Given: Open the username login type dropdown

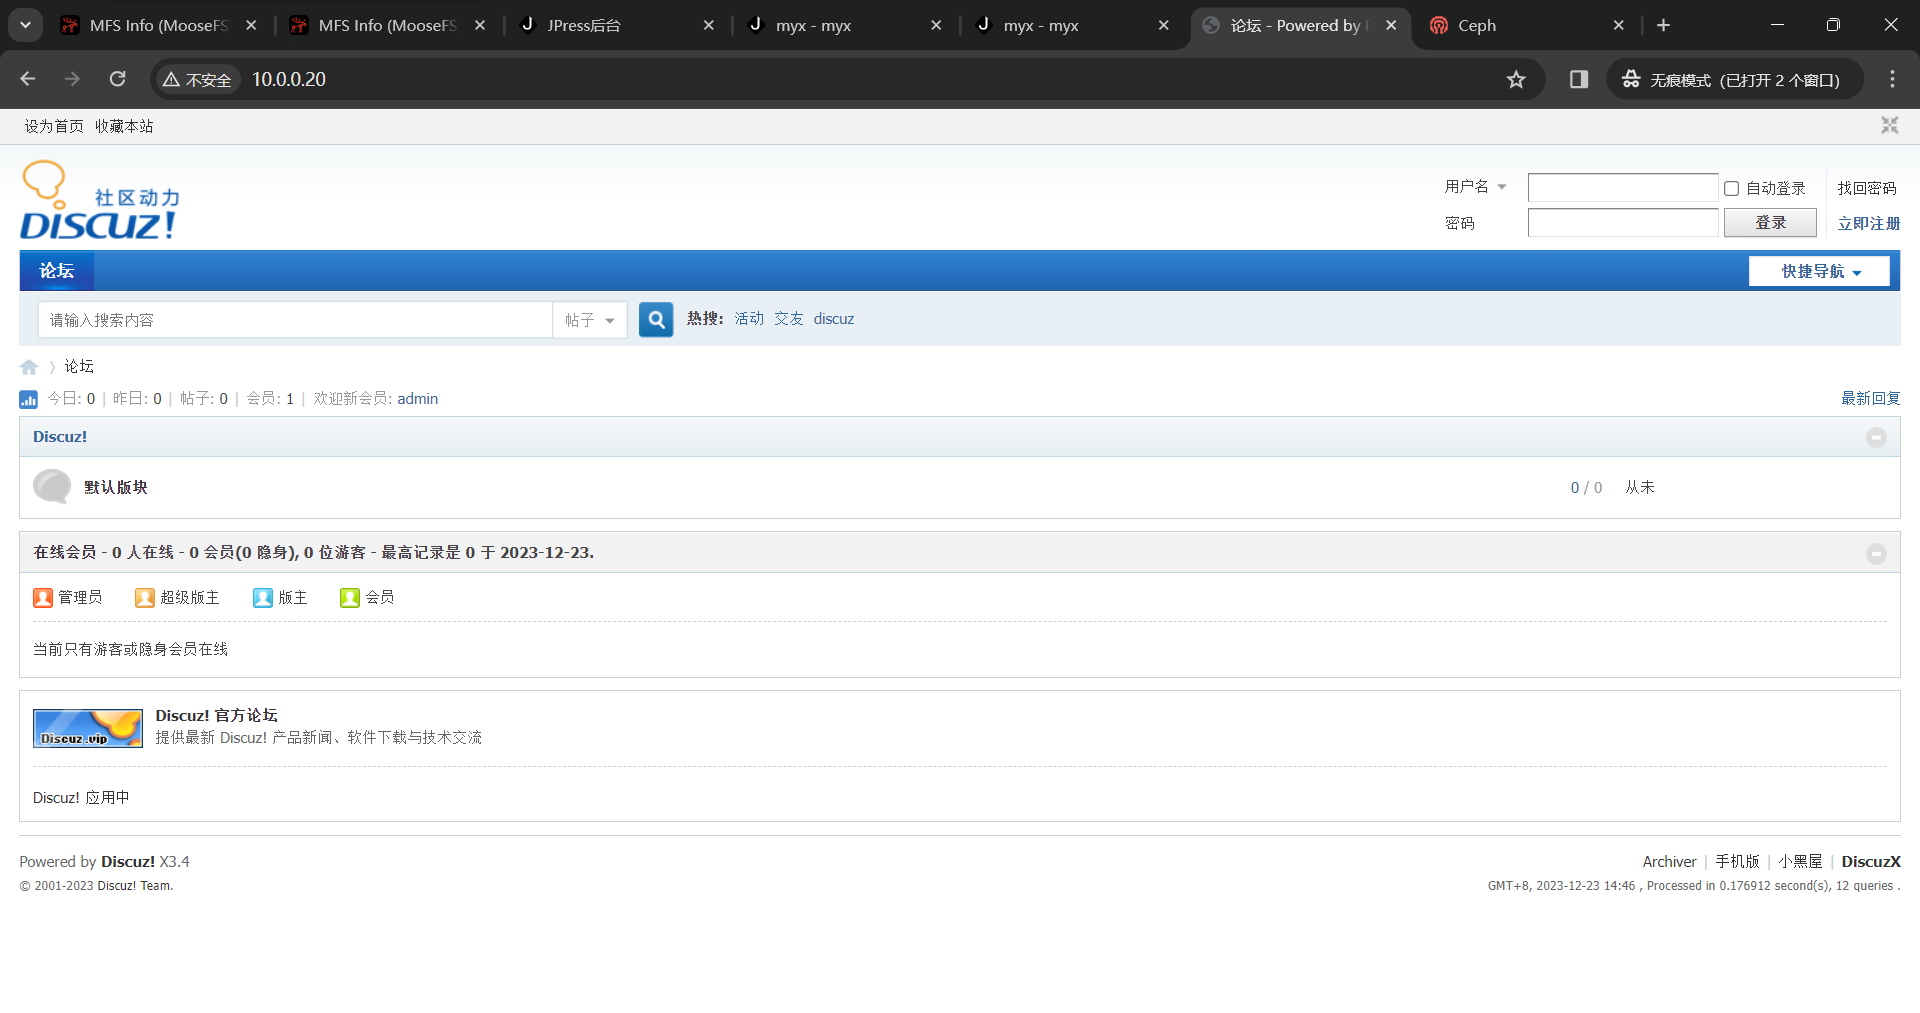Looking at the screenshot, I should (1476, 187).
